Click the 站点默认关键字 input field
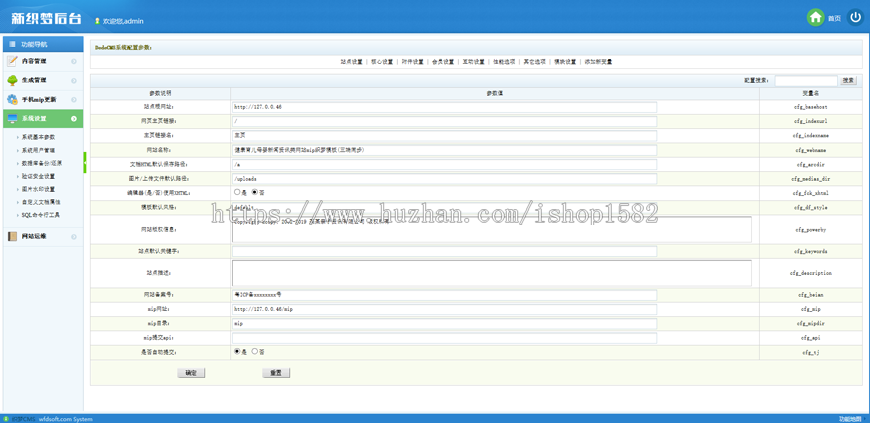Viewport: 870px width, 423px height. pyautogui.click(x=444, y=251)
